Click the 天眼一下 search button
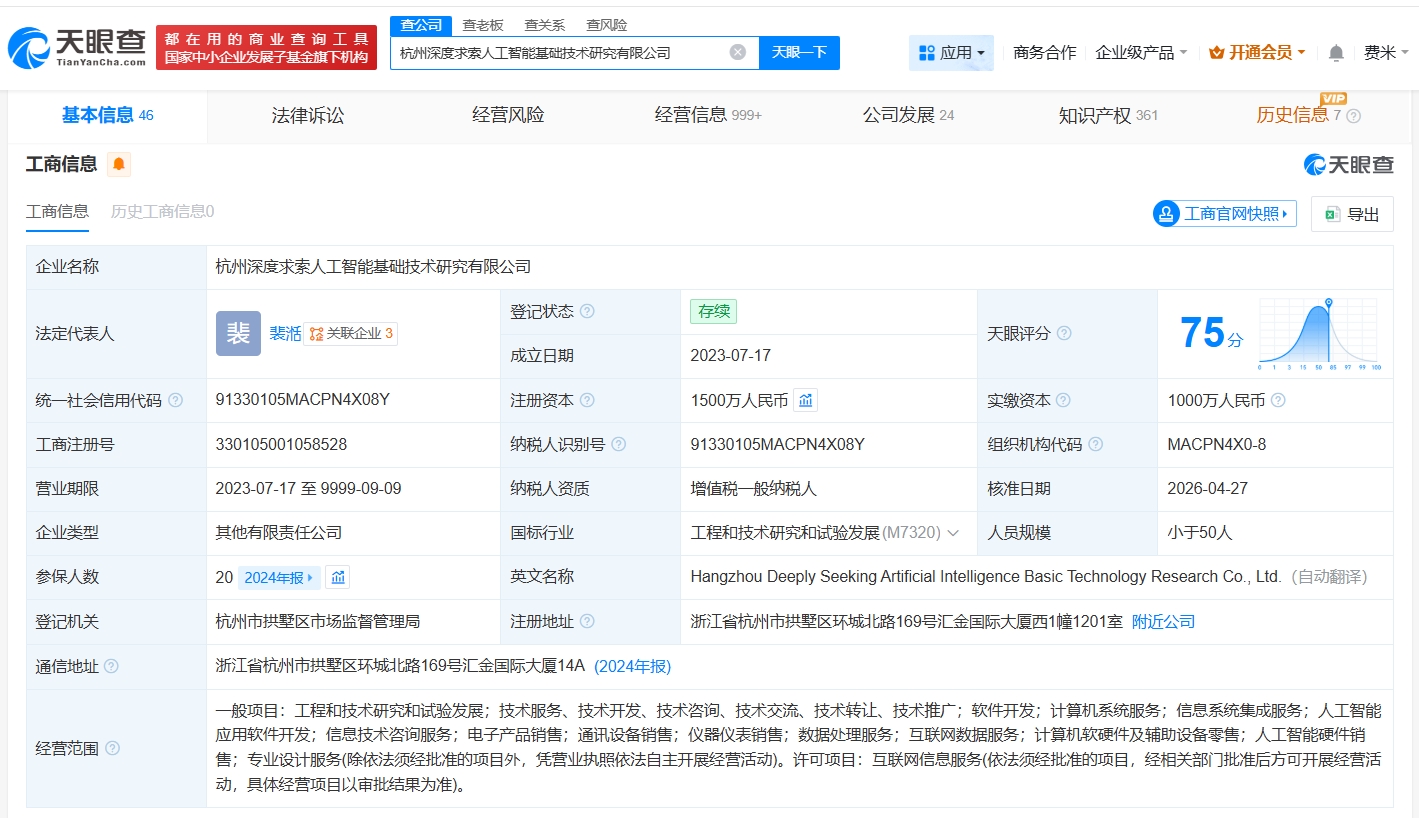The image size is (1419, 818). [x=799, y=53]
